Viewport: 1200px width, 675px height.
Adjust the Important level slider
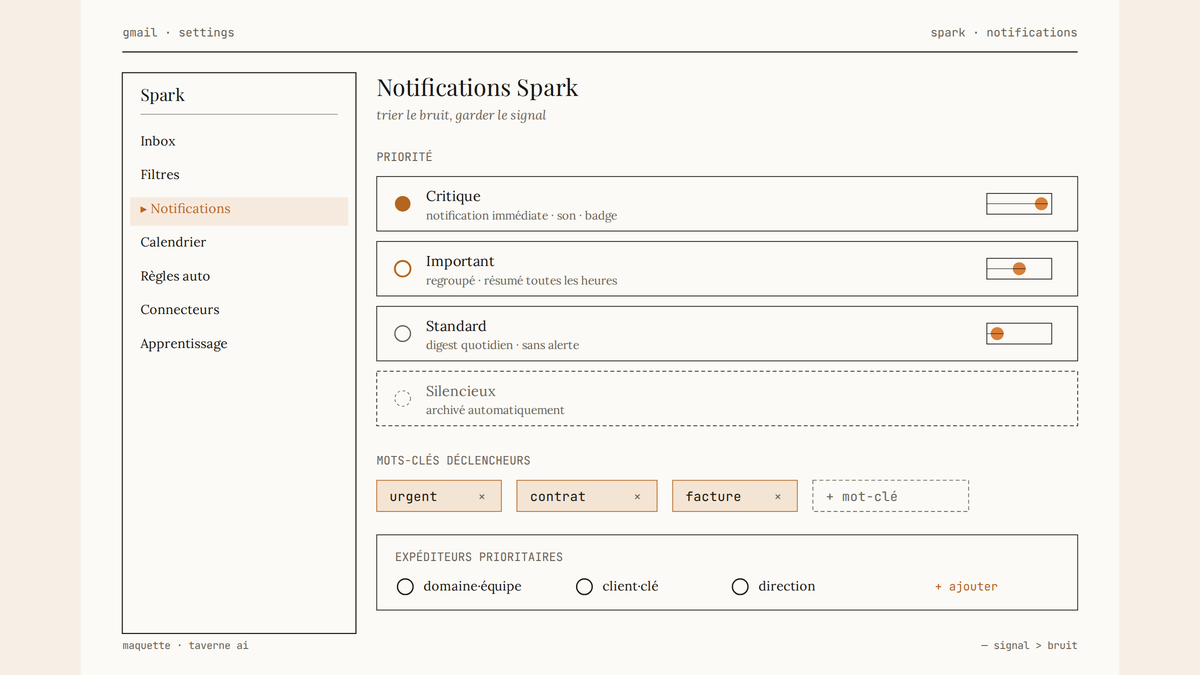1019,269
